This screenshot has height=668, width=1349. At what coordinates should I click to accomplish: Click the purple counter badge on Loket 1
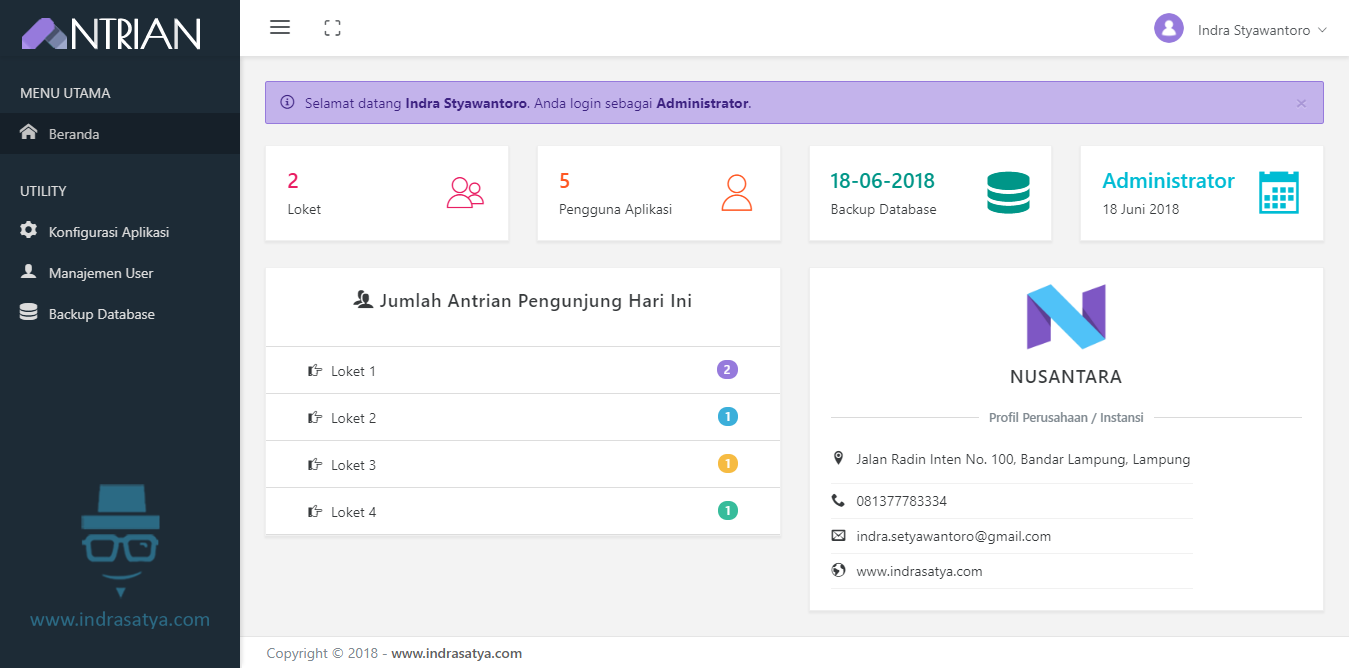click(727, 369)
